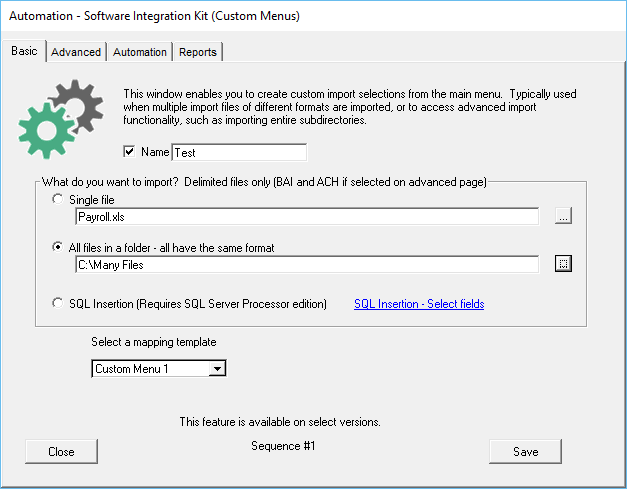
Task: Open the Advanced tab
Action: (76, 52)
